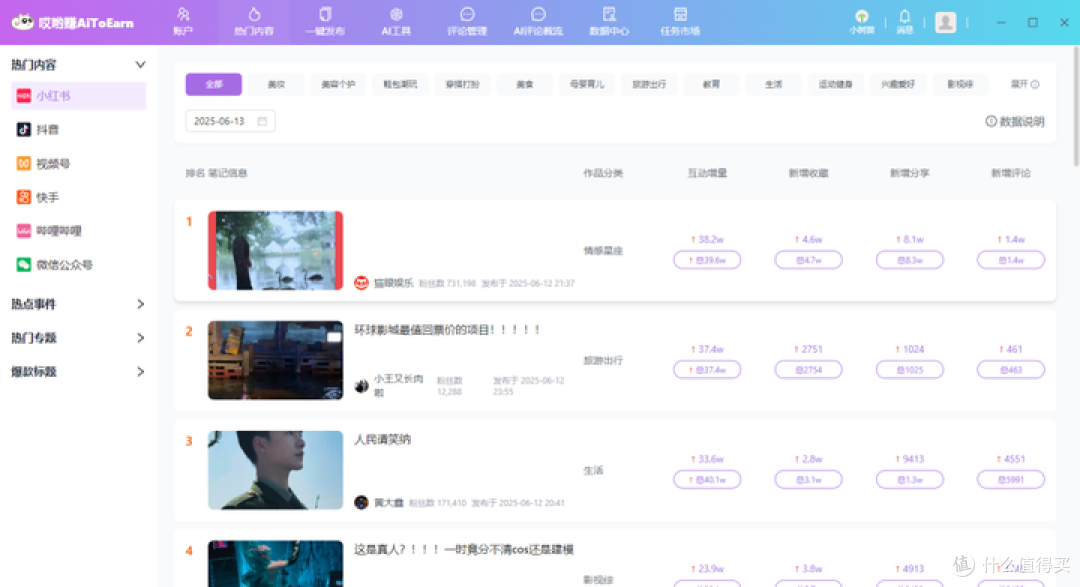This screenshot has width=1080, height=587.
Task: Open the rank 3 人民请笑纳 thumbnail
Action: coord(276,470)
